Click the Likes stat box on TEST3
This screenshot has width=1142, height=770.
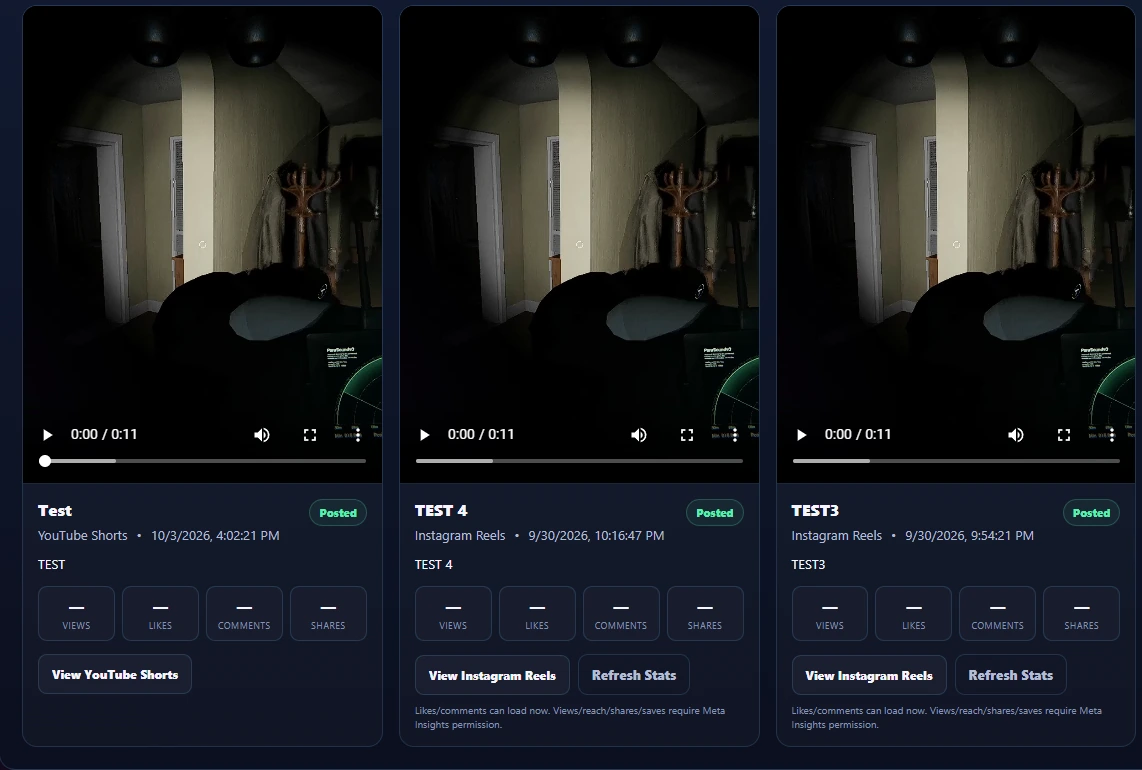(x=914, y=613)
